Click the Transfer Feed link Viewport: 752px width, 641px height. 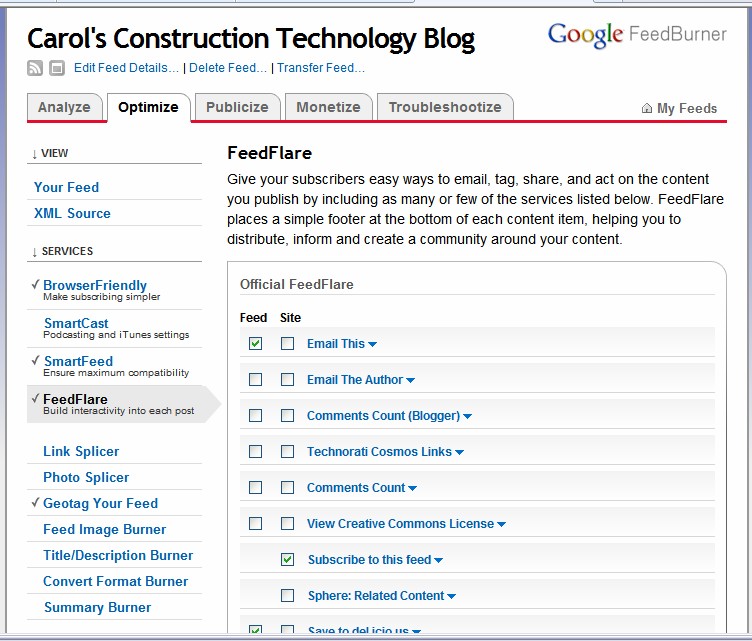[321, 68]
